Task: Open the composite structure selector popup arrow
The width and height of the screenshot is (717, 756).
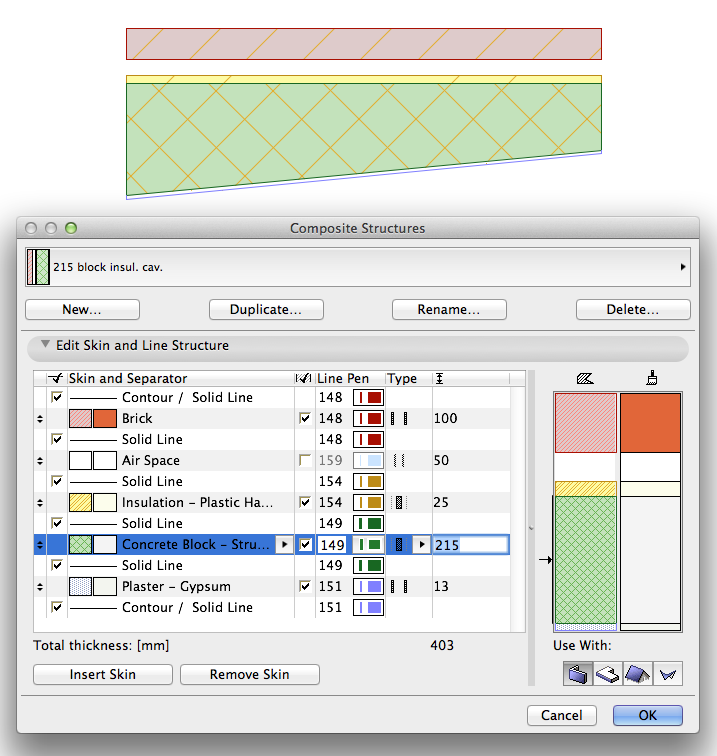Action: (683, 267)
